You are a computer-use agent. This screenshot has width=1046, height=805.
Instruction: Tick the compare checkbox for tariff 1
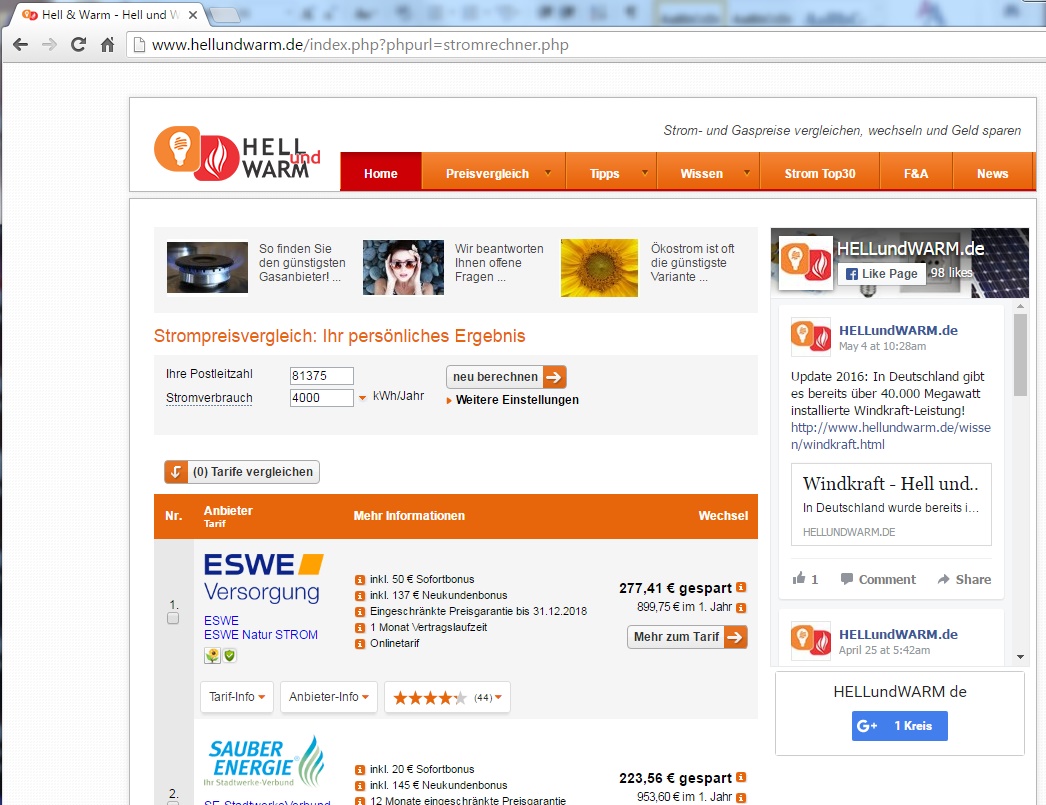point(173,619)
